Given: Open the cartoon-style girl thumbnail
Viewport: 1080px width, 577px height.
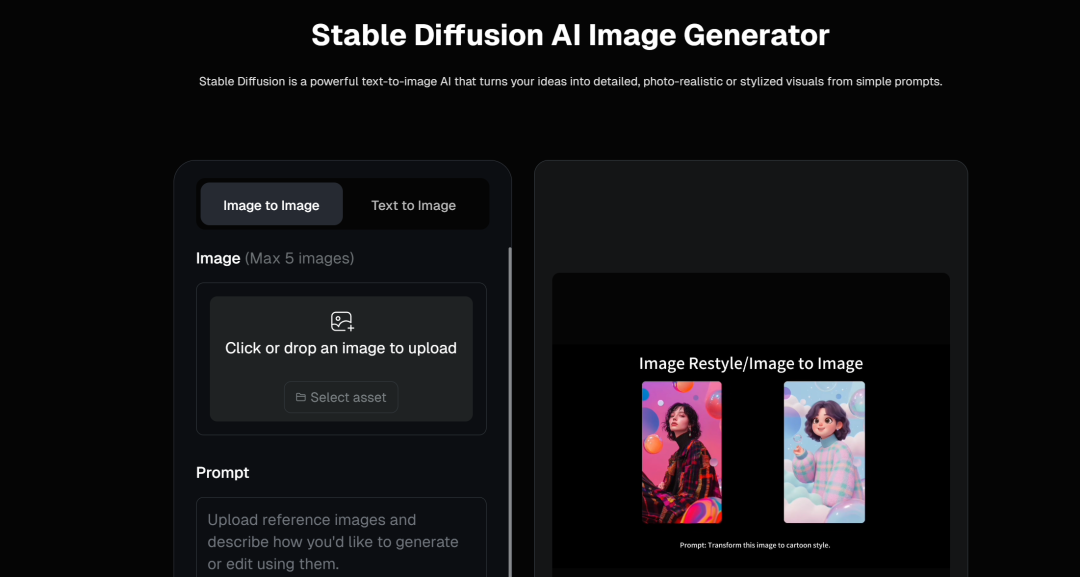Looking at the screenshot, I should 824,452.
